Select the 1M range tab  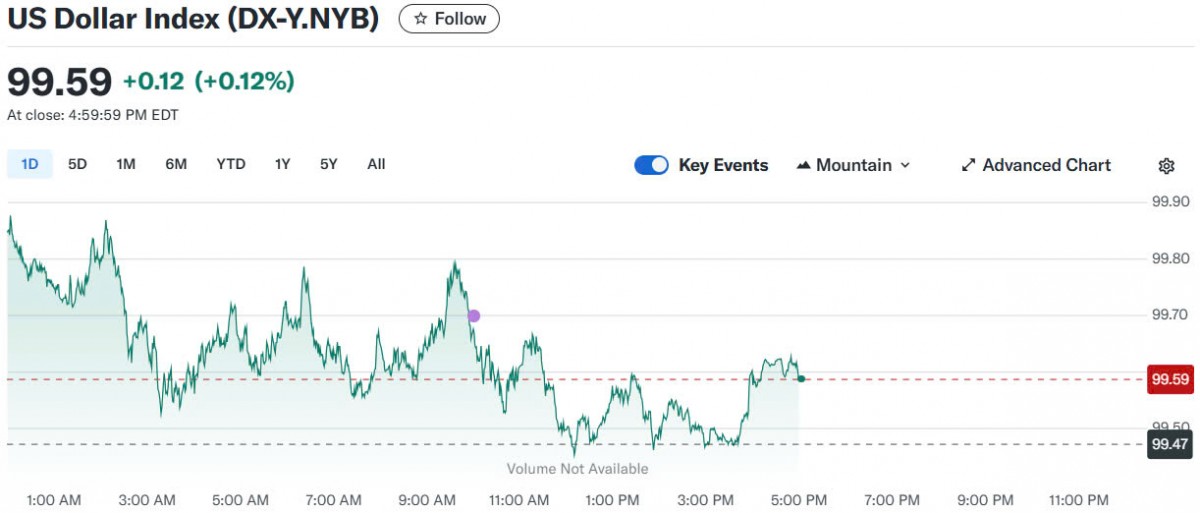pyautogui.click(x=125, y=164)
